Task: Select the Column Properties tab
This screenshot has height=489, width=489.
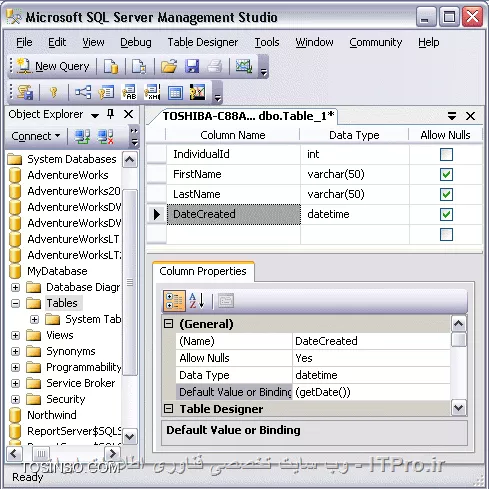Action: pyautogui.click(x=203, y=271)
